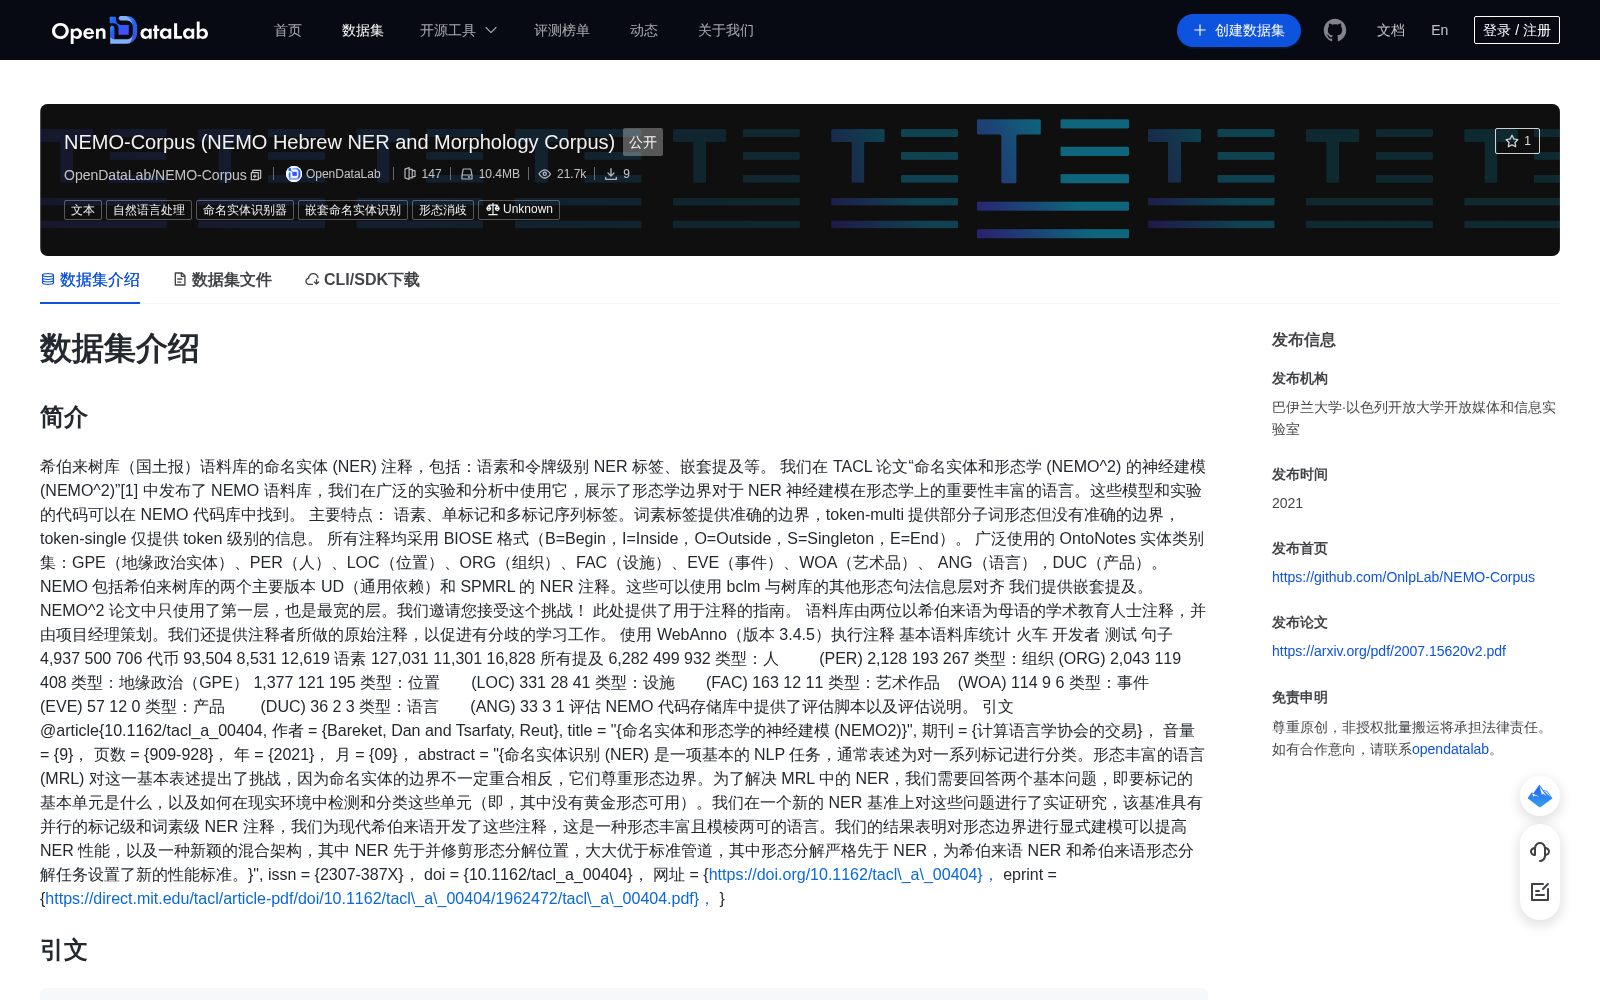Screen dimensions: 1600x1000
Task: Click the 巴伊兰大学 publishing institution text
Action: pos(1414,418)
